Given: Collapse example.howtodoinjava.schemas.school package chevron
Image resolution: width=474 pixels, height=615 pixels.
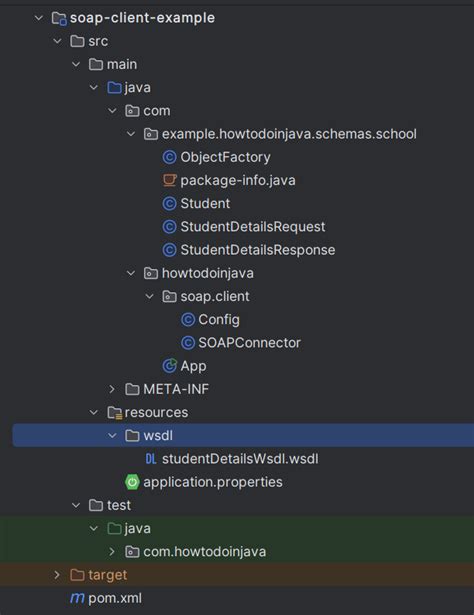Looking at the screenshot, I should tap(131, 134).
